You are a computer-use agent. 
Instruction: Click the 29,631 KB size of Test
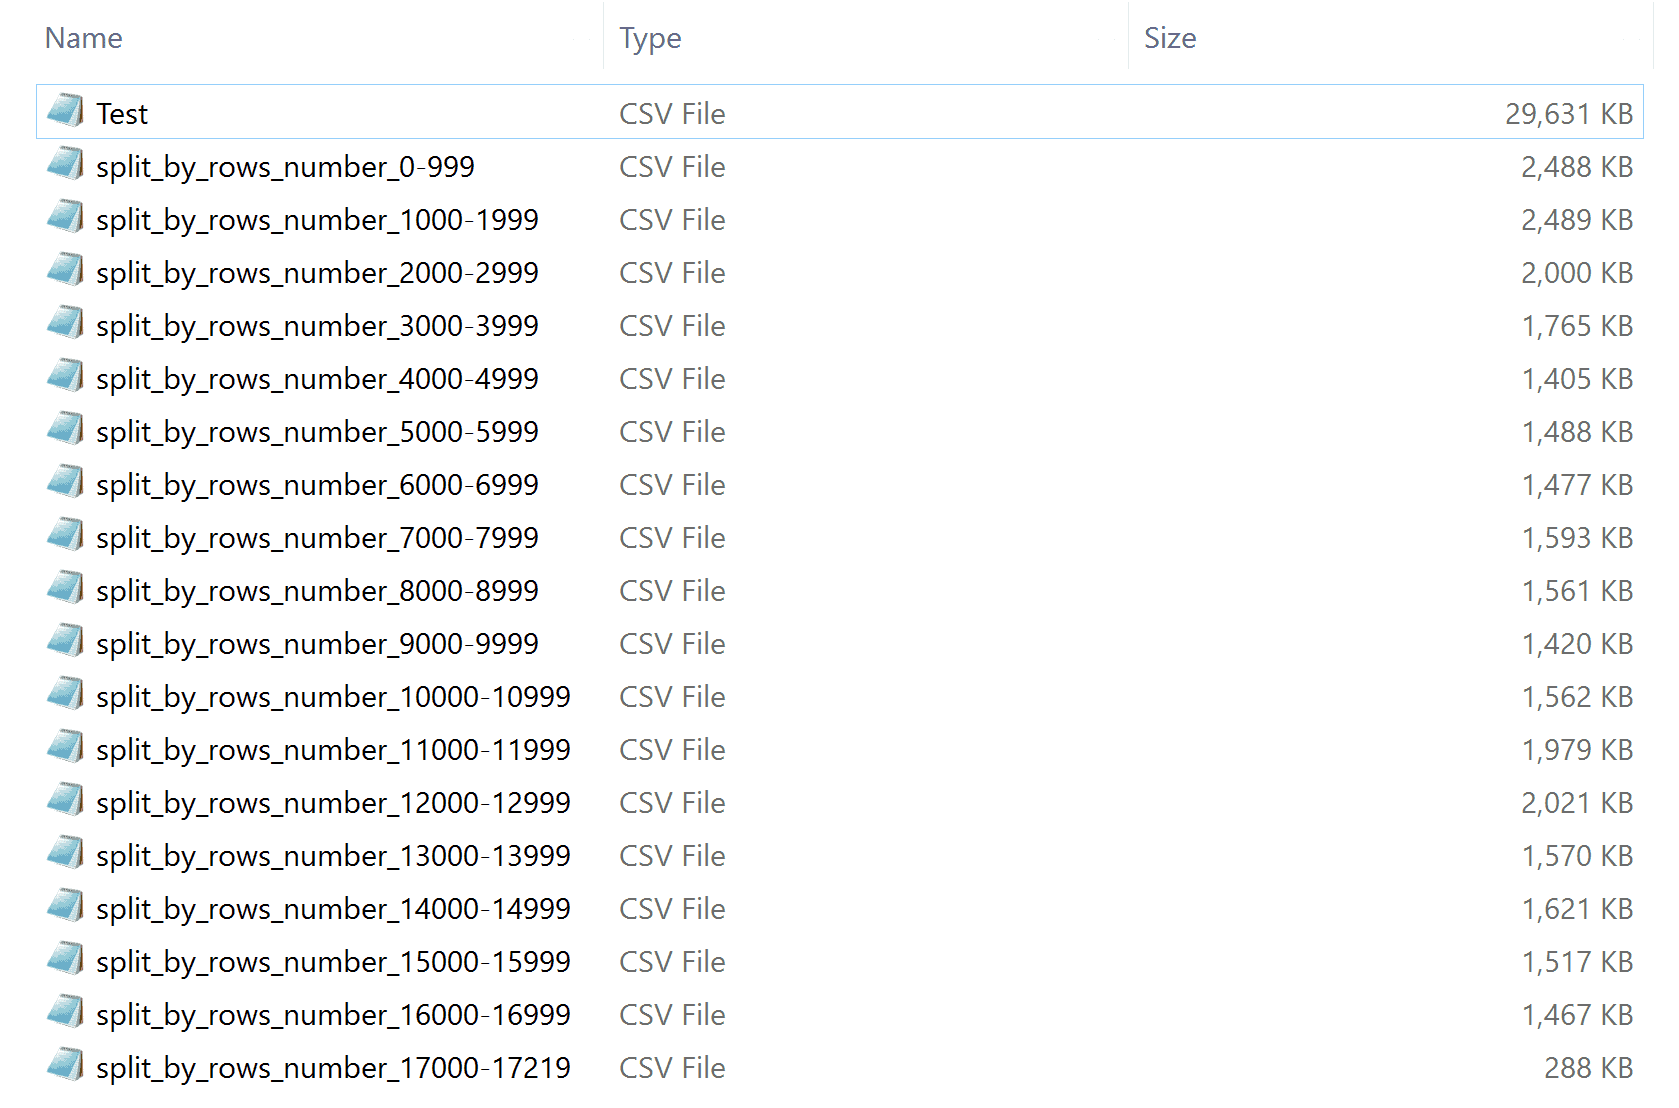click(1568, 114)
